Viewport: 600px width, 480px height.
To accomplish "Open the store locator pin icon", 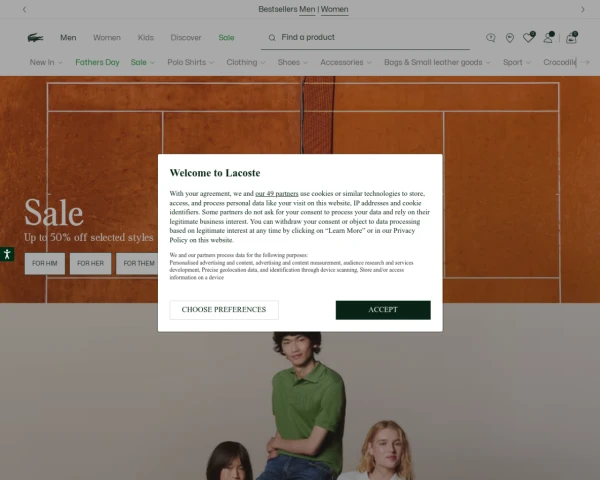I will [510, 38].
